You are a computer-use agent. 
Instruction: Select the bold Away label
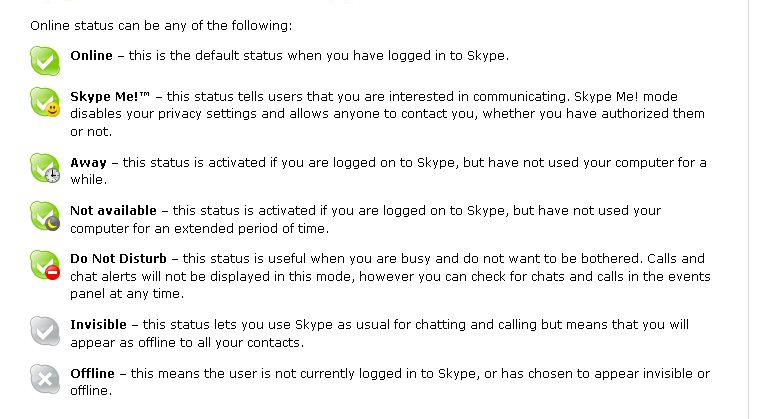88,163
